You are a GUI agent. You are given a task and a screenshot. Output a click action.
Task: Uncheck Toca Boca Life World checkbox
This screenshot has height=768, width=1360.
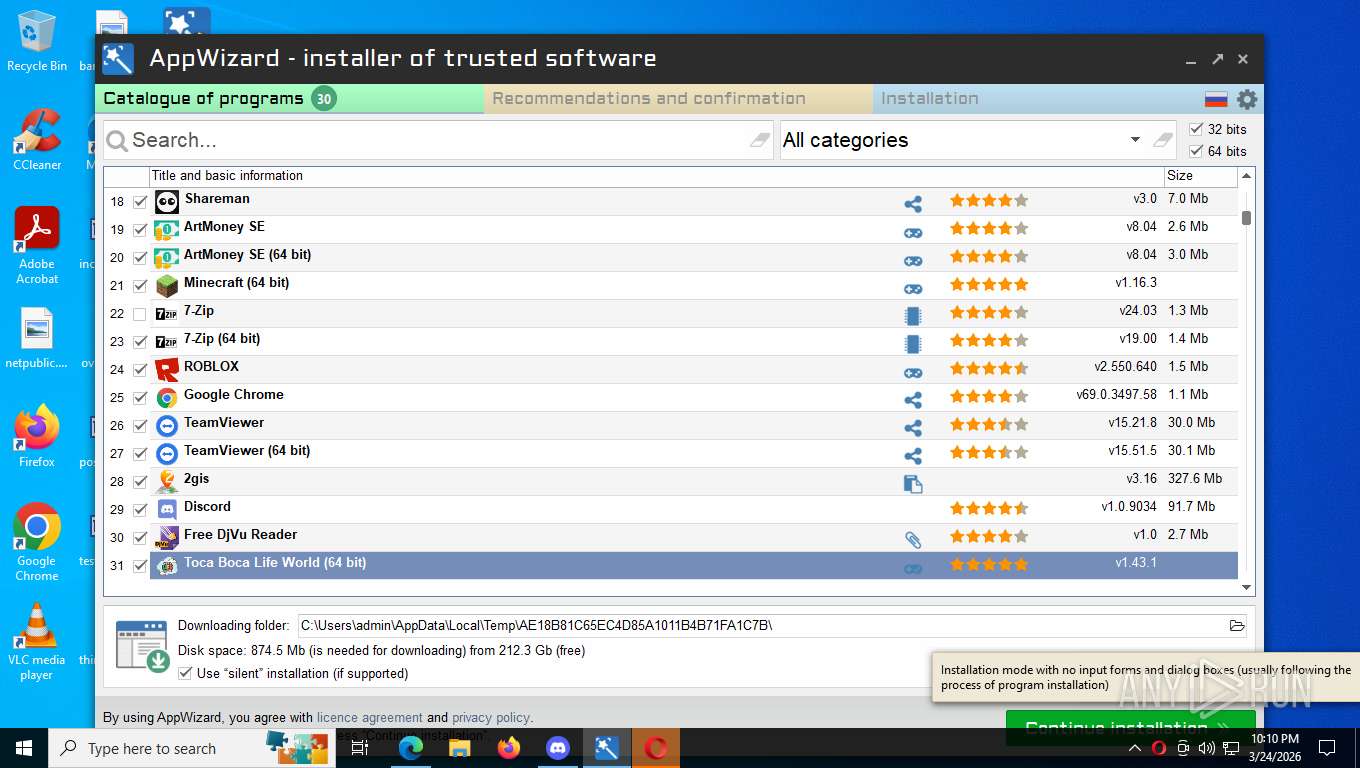[x=139, y=566]
